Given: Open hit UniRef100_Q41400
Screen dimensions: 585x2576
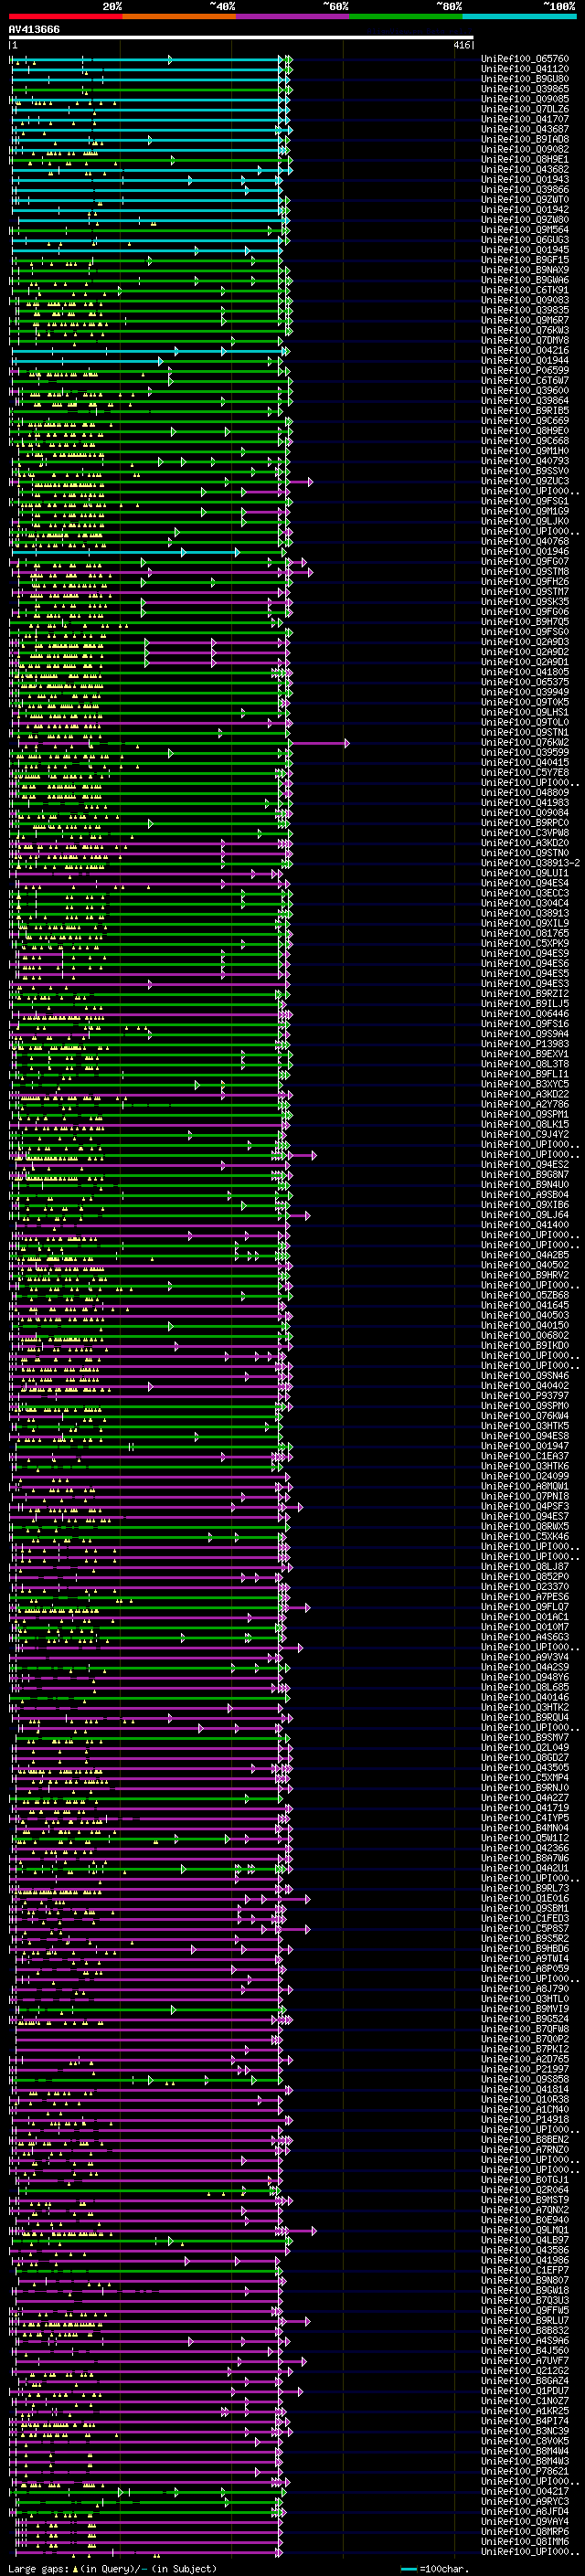Looking at the screenshot, I should pyautogui.click(x=525, y=1224).
